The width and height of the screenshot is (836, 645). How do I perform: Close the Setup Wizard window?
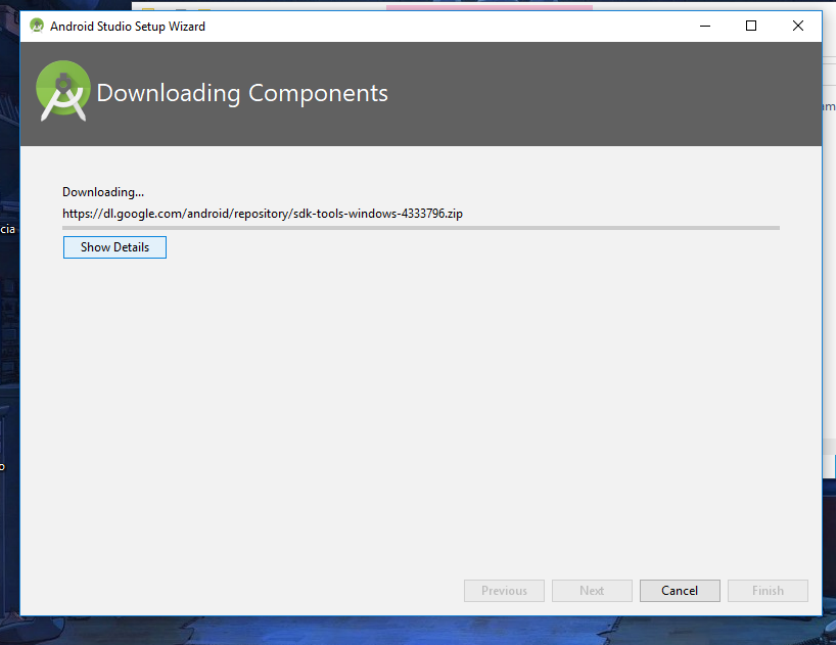pos(798,26)
